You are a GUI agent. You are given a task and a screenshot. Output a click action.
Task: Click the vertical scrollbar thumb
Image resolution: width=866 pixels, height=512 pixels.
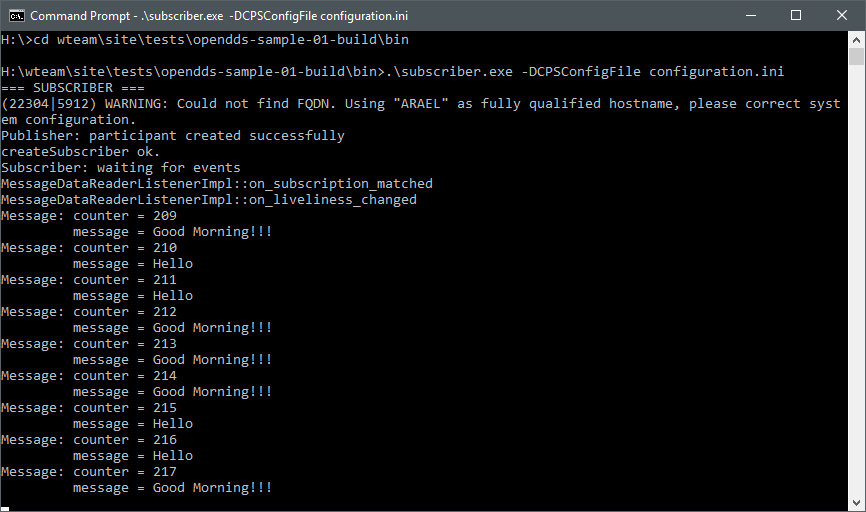(x=856, y=57)
